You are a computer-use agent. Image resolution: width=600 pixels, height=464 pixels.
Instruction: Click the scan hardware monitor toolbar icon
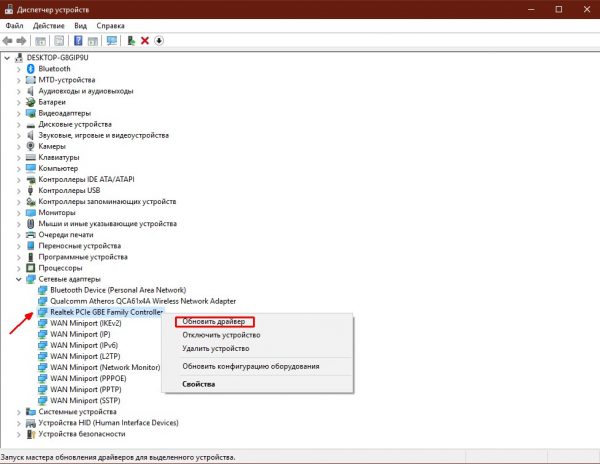(112, 41)
